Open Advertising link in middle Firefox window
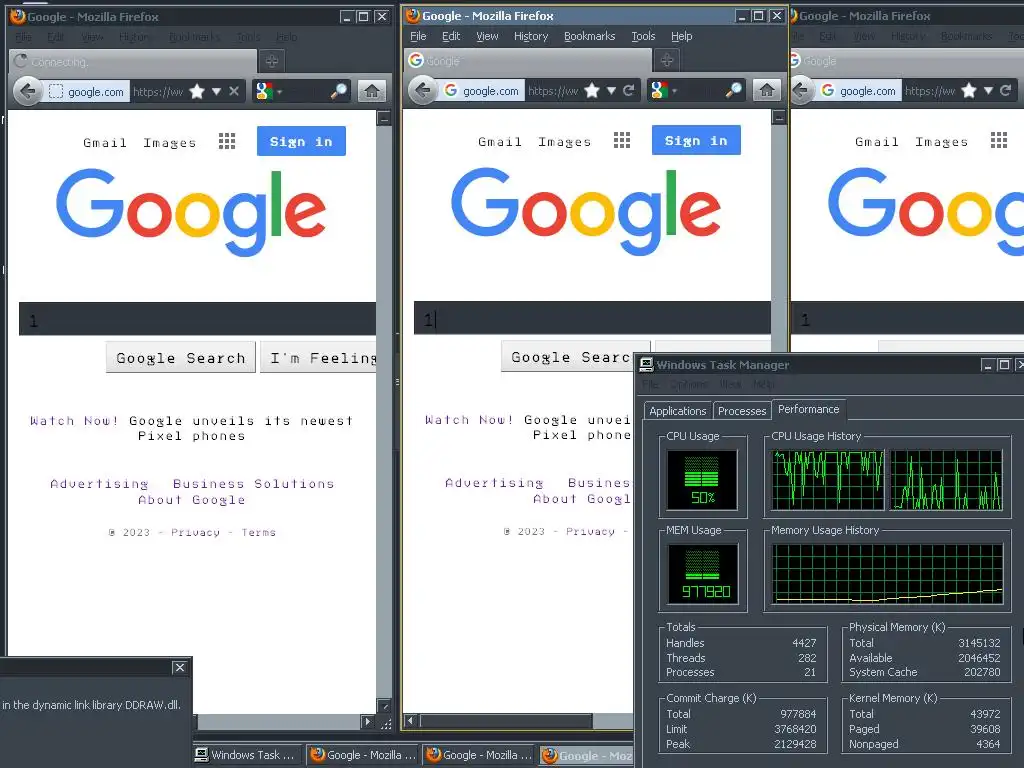1024x768 pixels. point(494,483)
